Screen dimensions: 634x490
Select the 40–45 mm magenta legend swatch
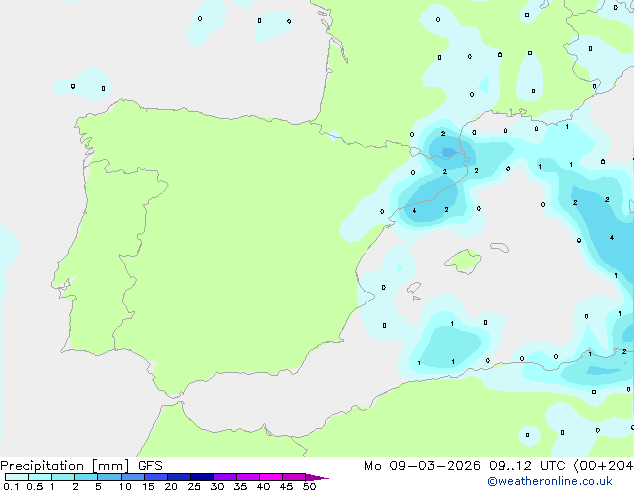[x=271, y=477]
